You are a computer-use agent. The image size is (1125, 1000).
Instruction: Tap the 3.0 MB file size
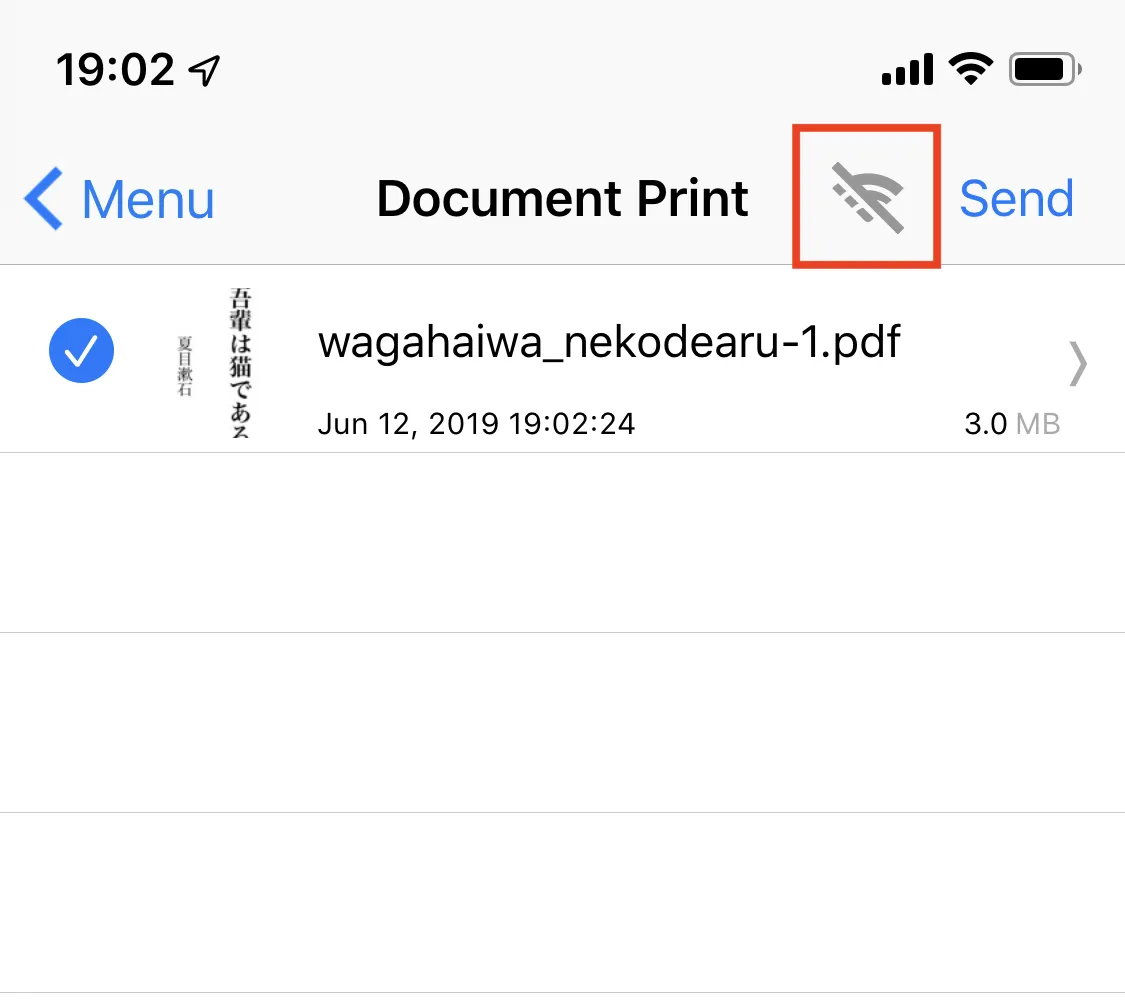coord(1011,424)
